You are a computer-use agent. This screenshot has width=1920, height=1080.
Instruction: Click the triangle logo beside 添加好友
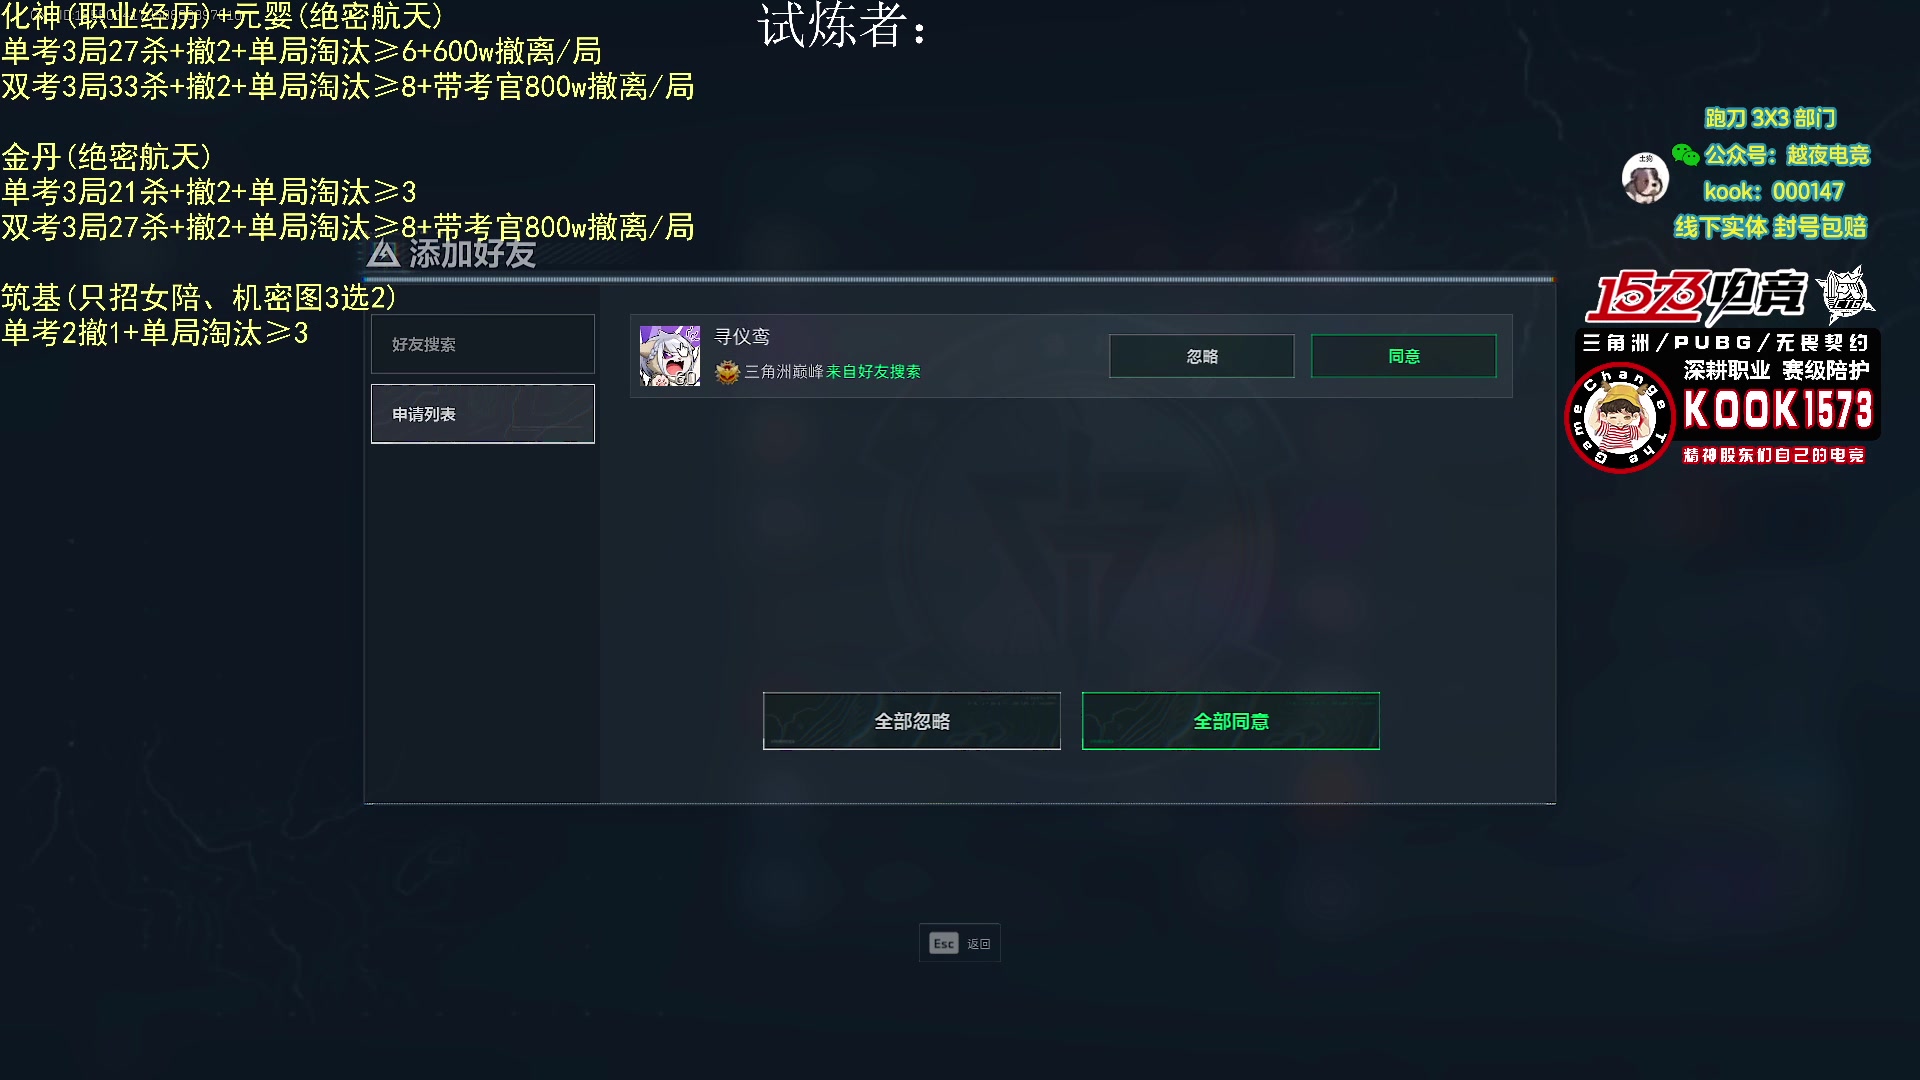click(383, 254)
